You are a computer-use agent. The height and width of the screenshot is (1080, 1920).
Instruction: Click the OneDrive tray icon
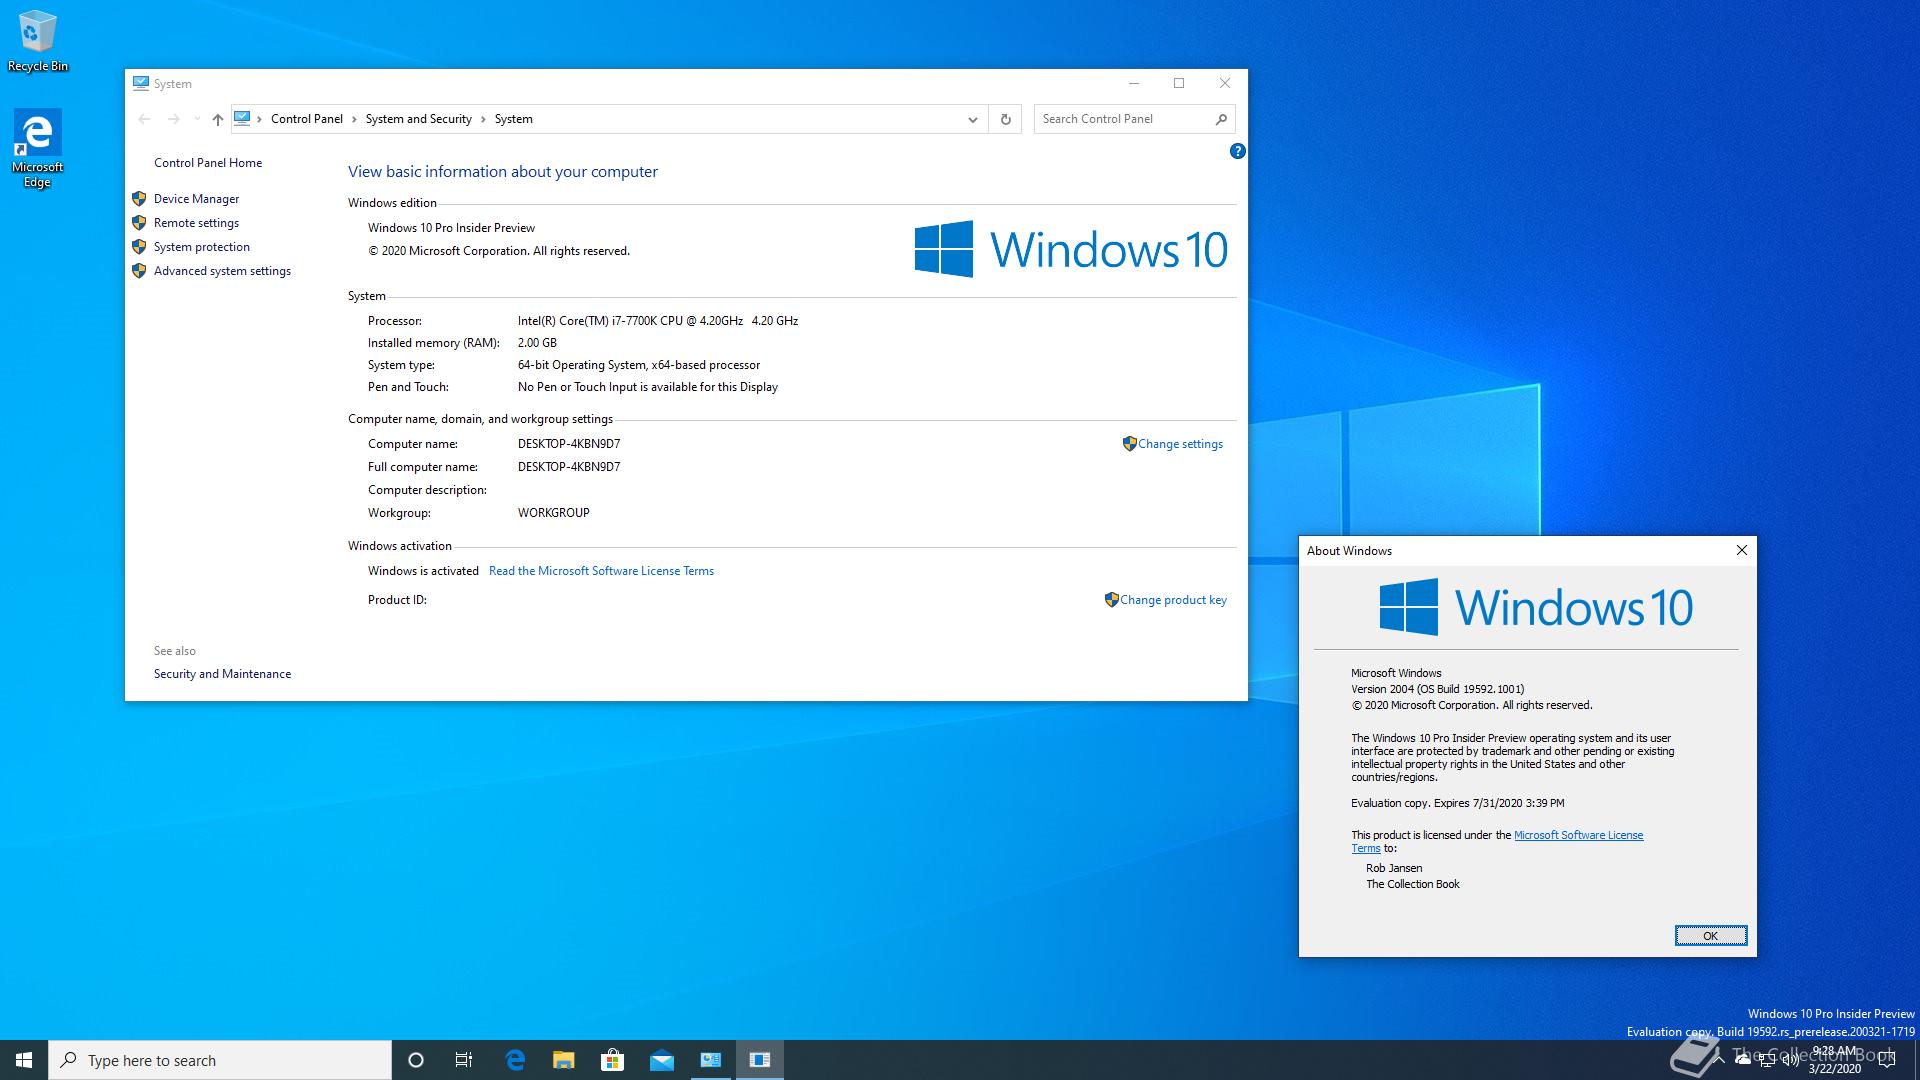click(x=1743, y=1060)
